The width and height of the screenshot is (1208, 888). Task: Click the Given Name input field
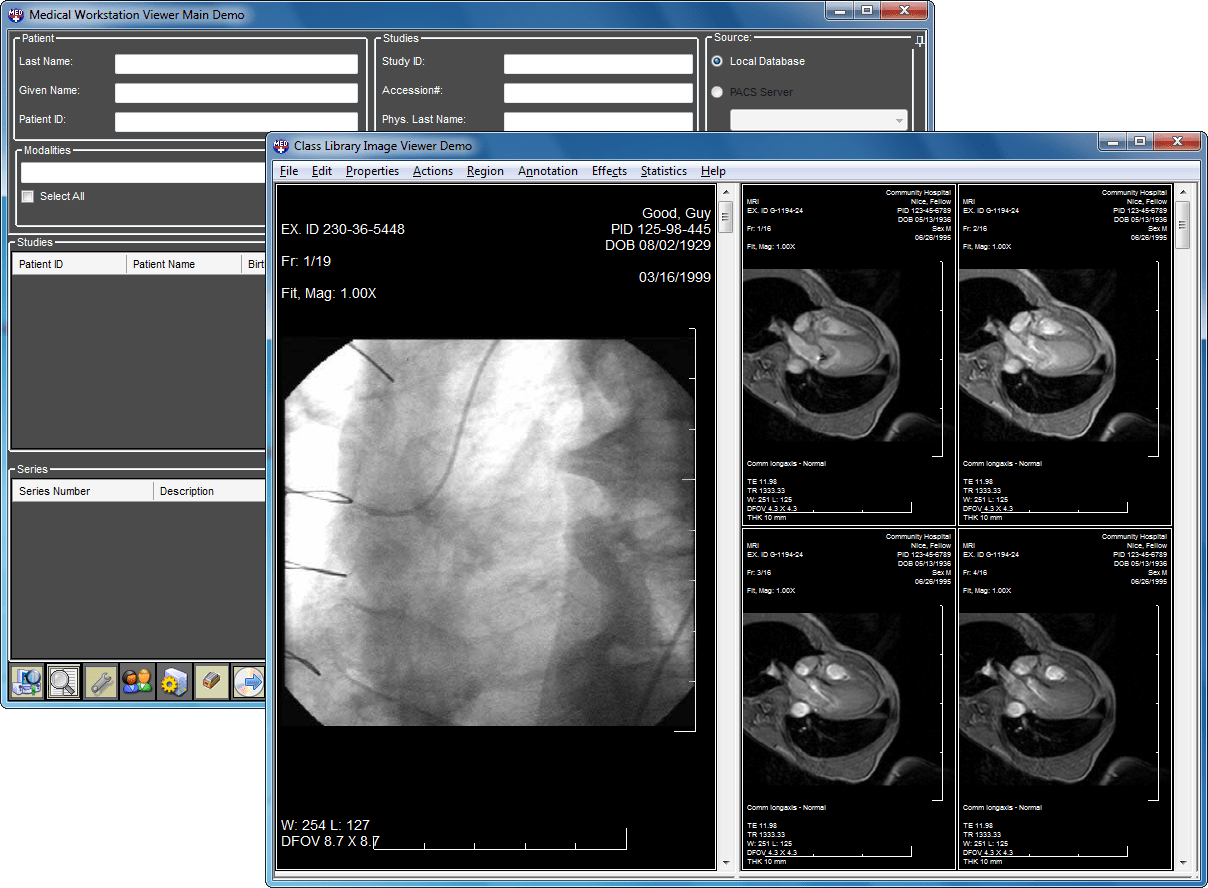236,93
